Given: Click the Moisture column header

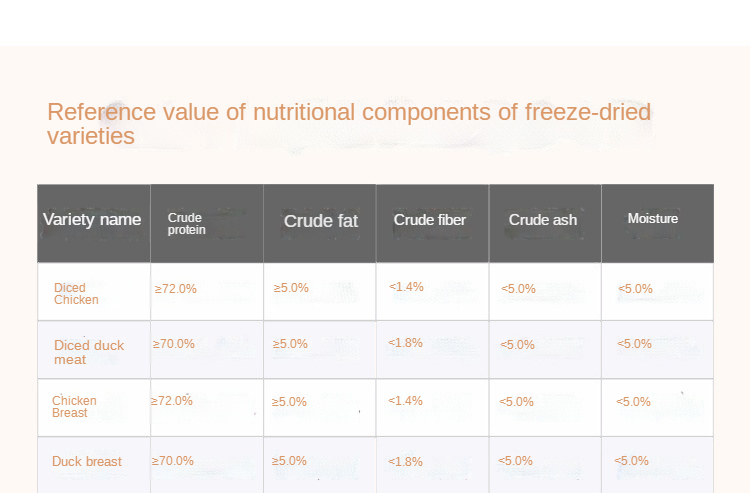Looking at the screenshot, I should [x=653, y=219].
